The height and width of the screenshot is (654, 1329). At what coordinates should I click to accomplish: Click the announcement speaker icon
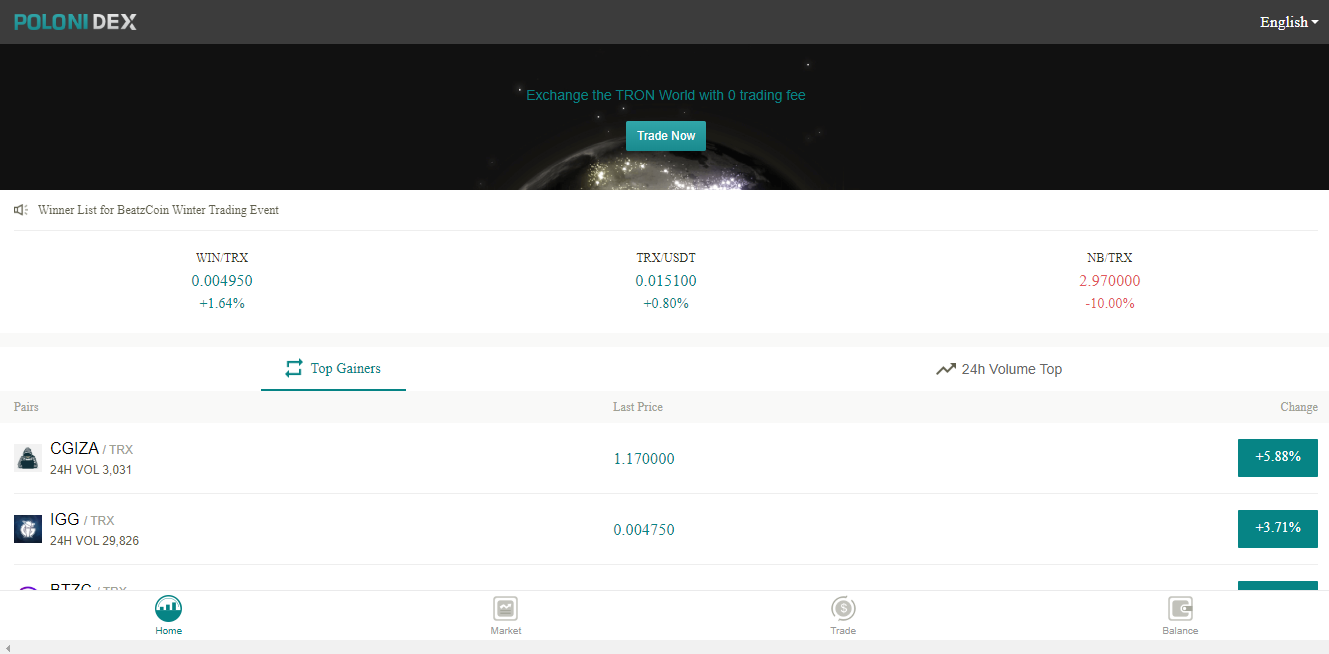point(21,210)
